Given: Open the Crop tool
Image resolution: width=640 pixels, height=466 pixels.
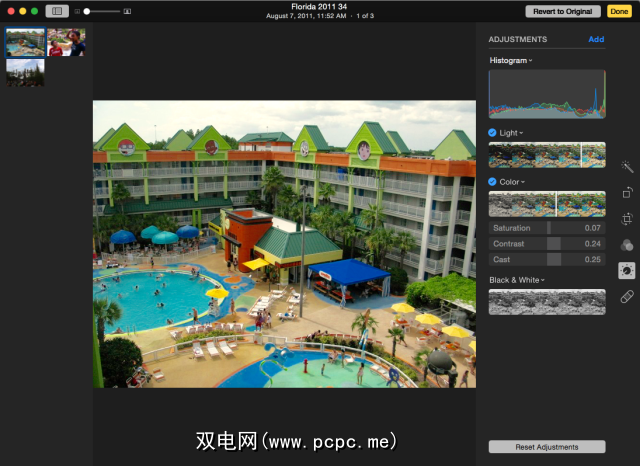Looking at the screenshot, I should pos(627,218).
